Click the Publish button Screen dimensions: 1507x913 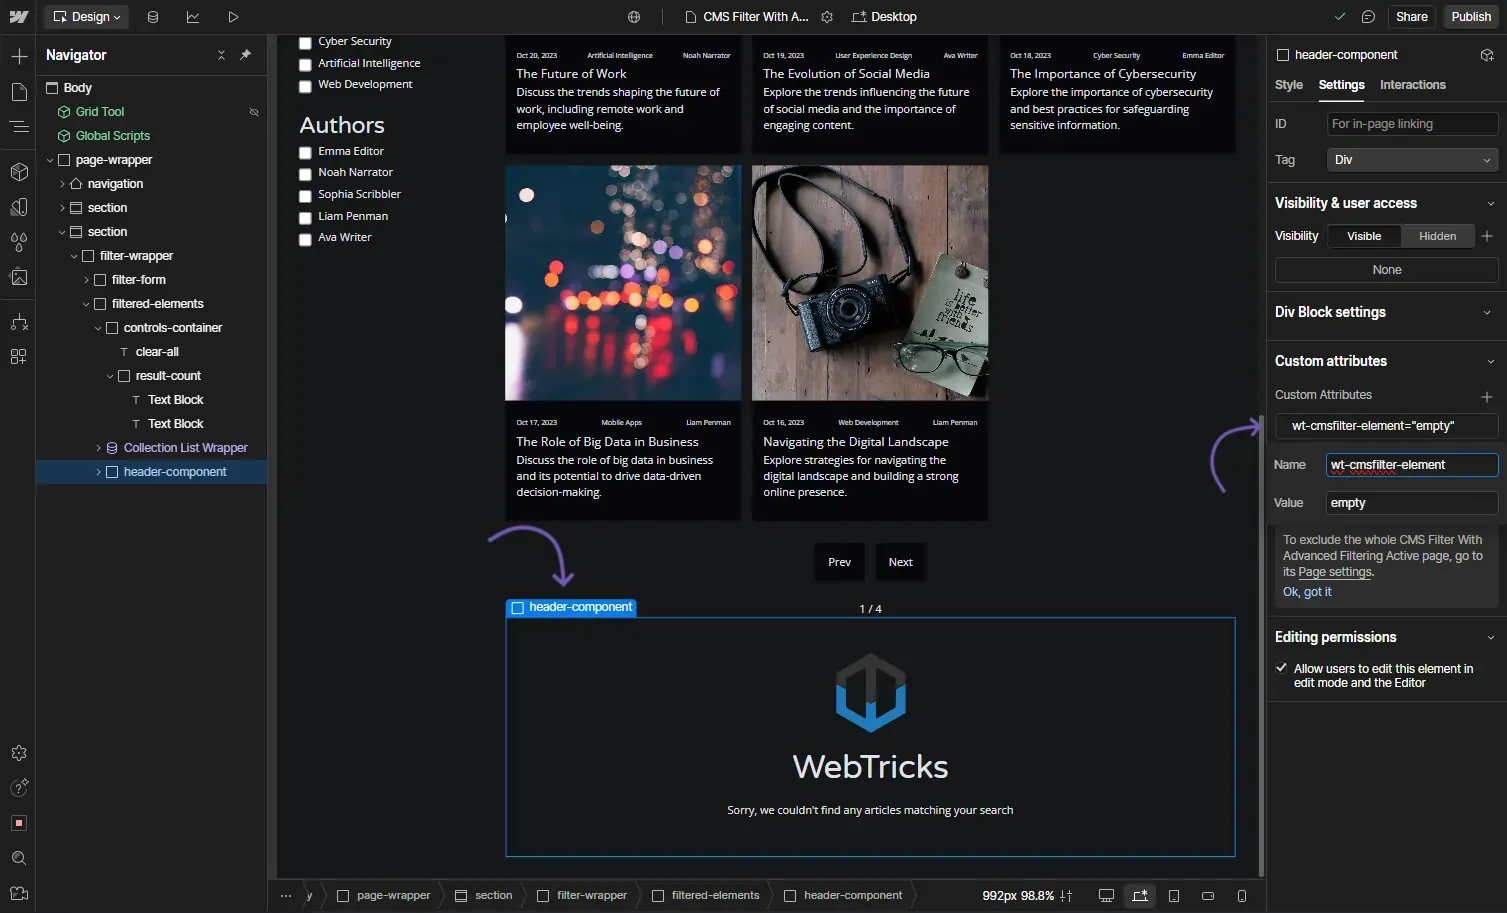[1471, 17]
